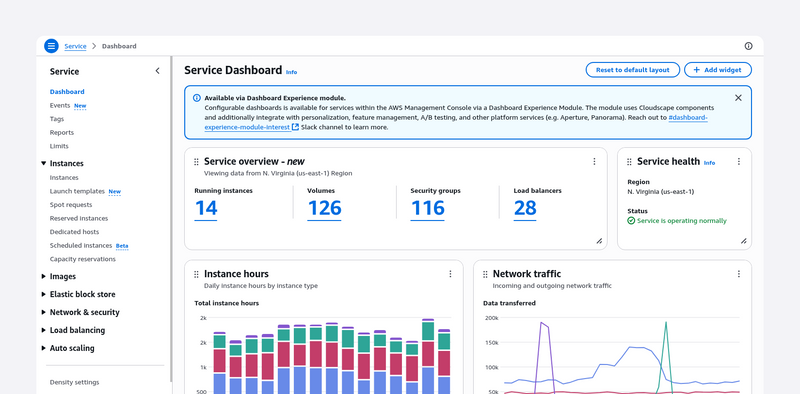The image size is (800, 394).
Task: Expand the Load balancing section
Action: (x=43, y=330)
